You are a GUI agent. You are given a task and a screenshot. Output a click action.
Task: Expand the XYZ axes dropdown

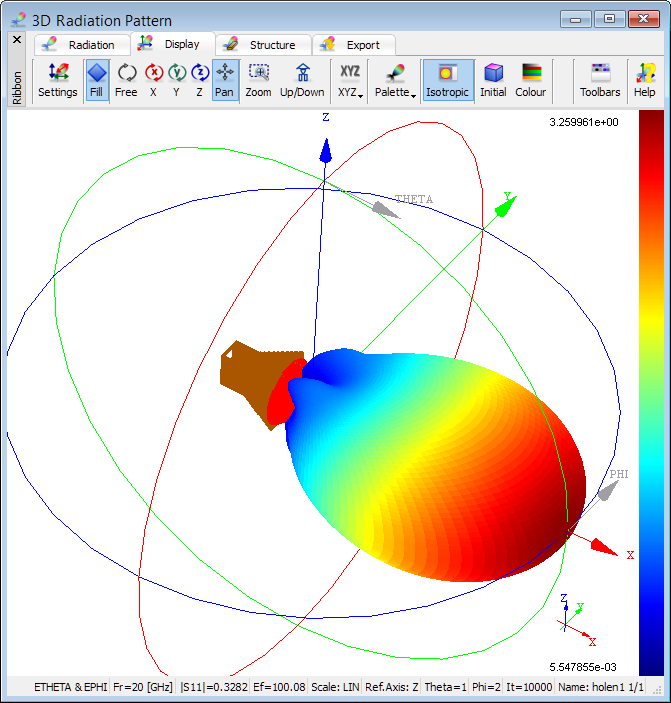click(350, 80)
